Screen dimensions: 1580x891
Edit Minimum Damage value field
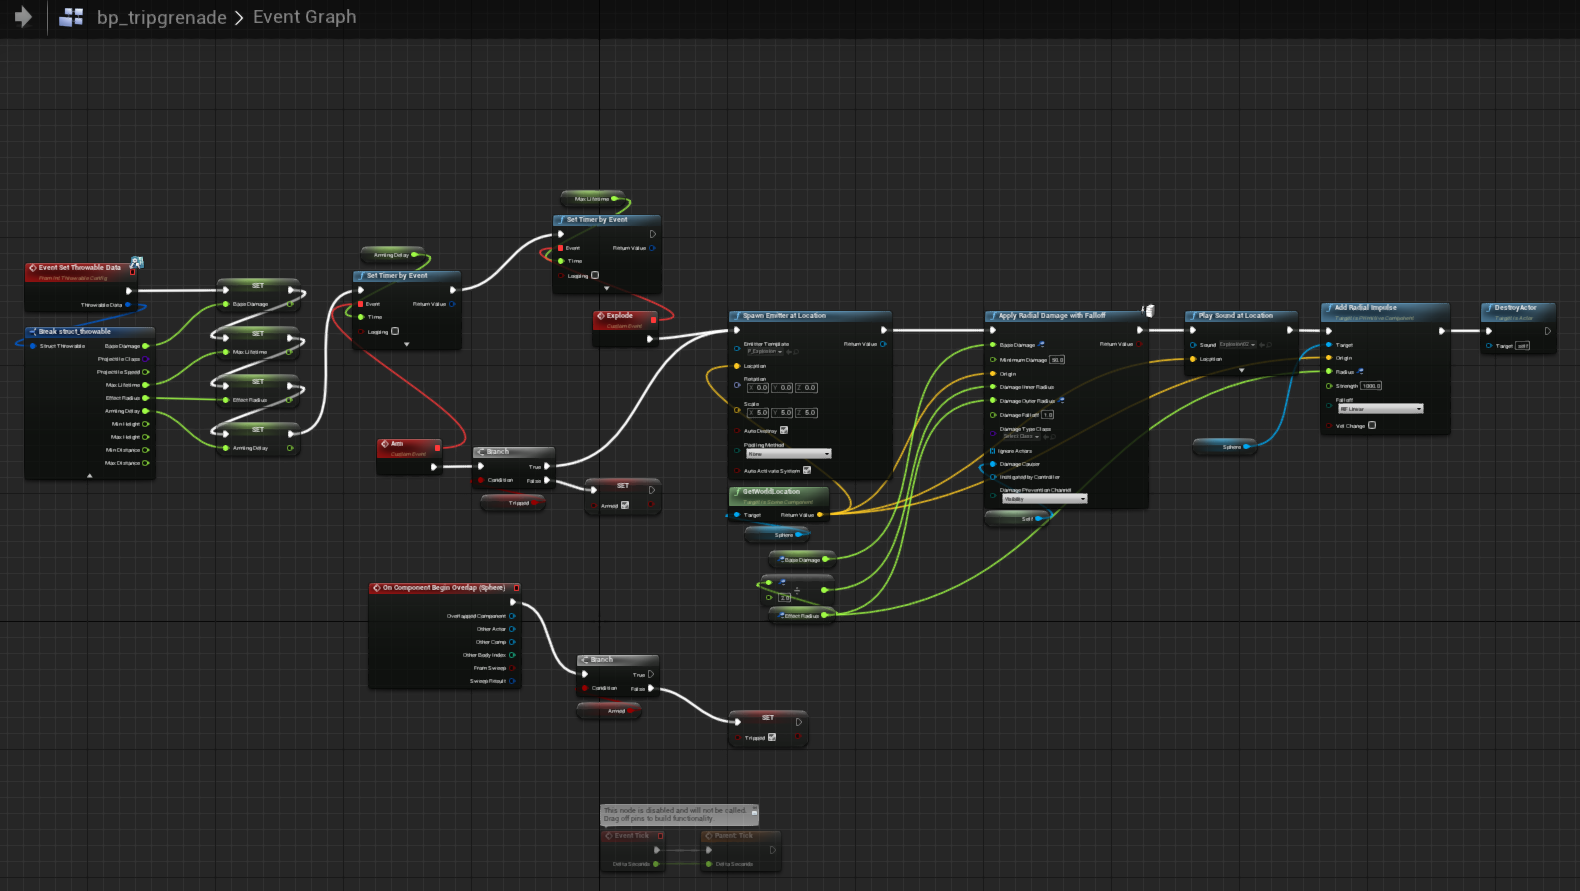[x=1057, y=360]
